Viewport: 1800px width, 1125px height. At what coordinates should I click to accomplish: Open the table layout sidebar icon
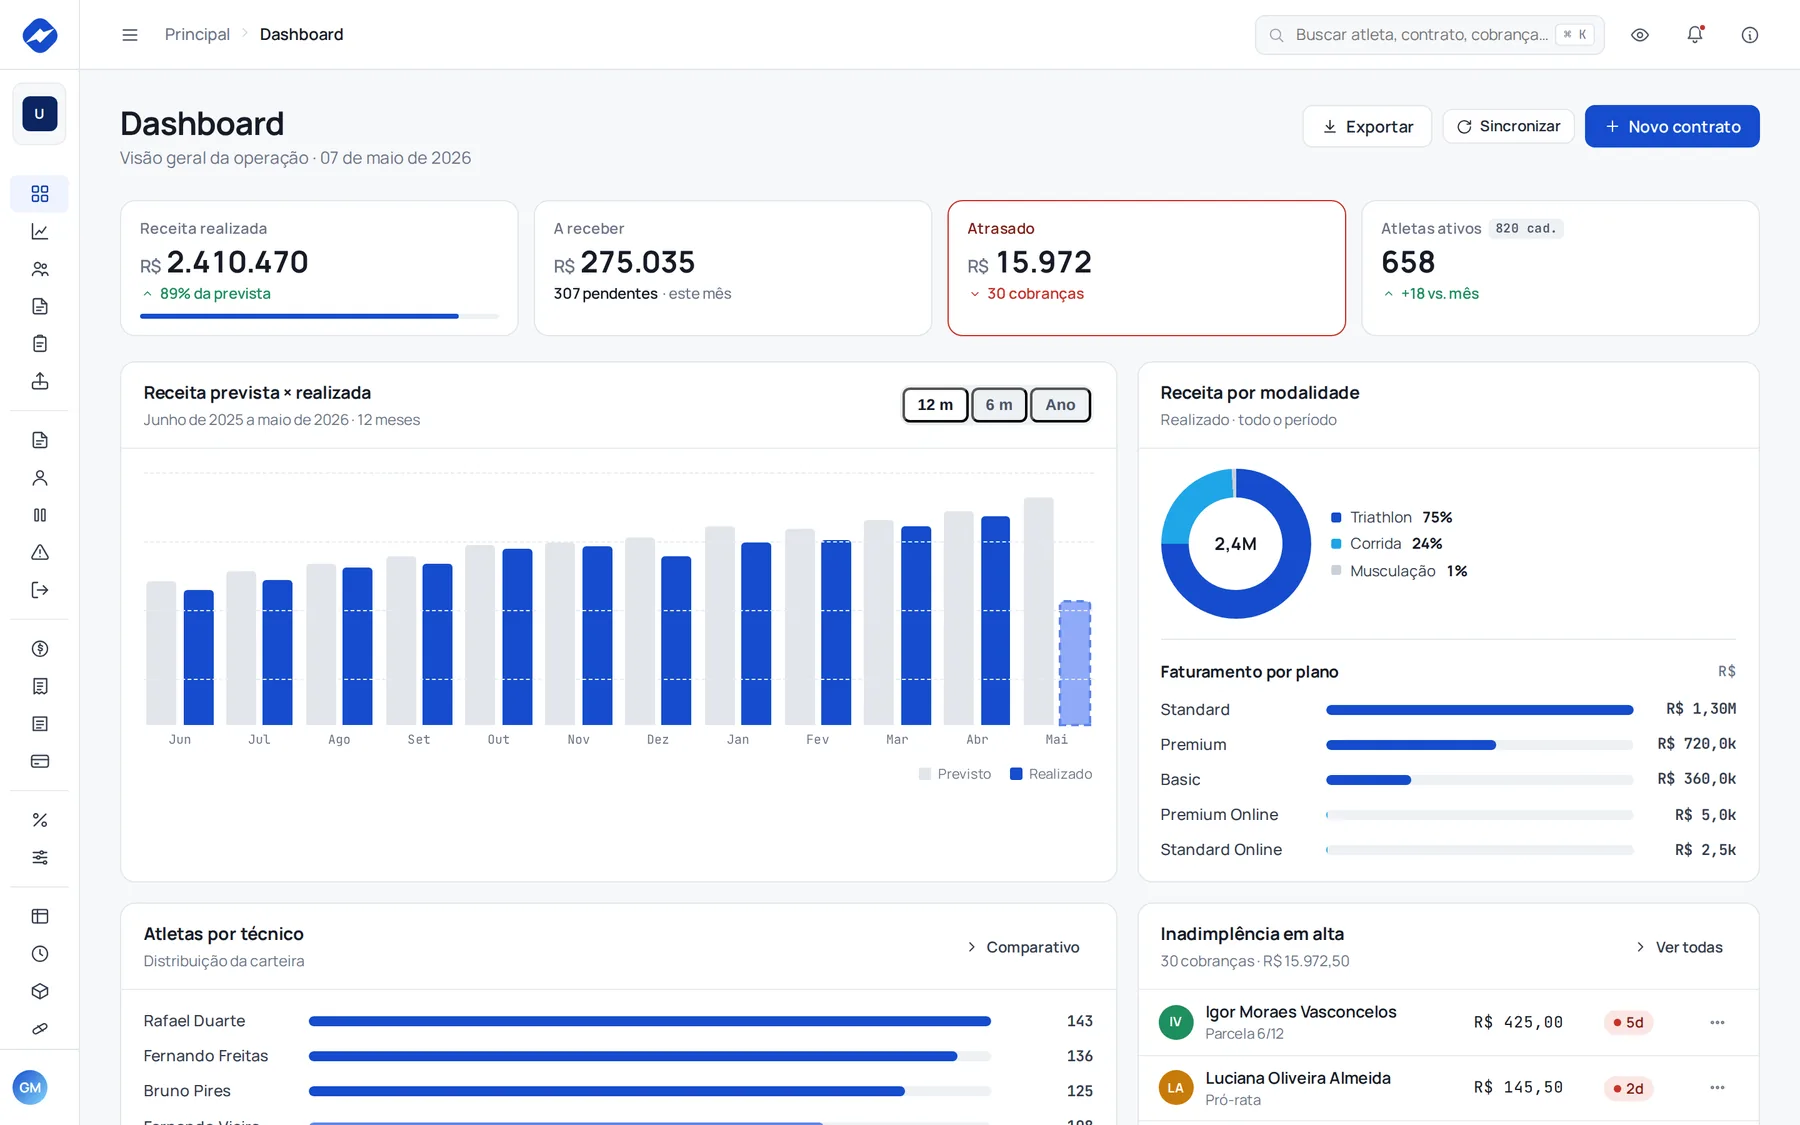40,916
